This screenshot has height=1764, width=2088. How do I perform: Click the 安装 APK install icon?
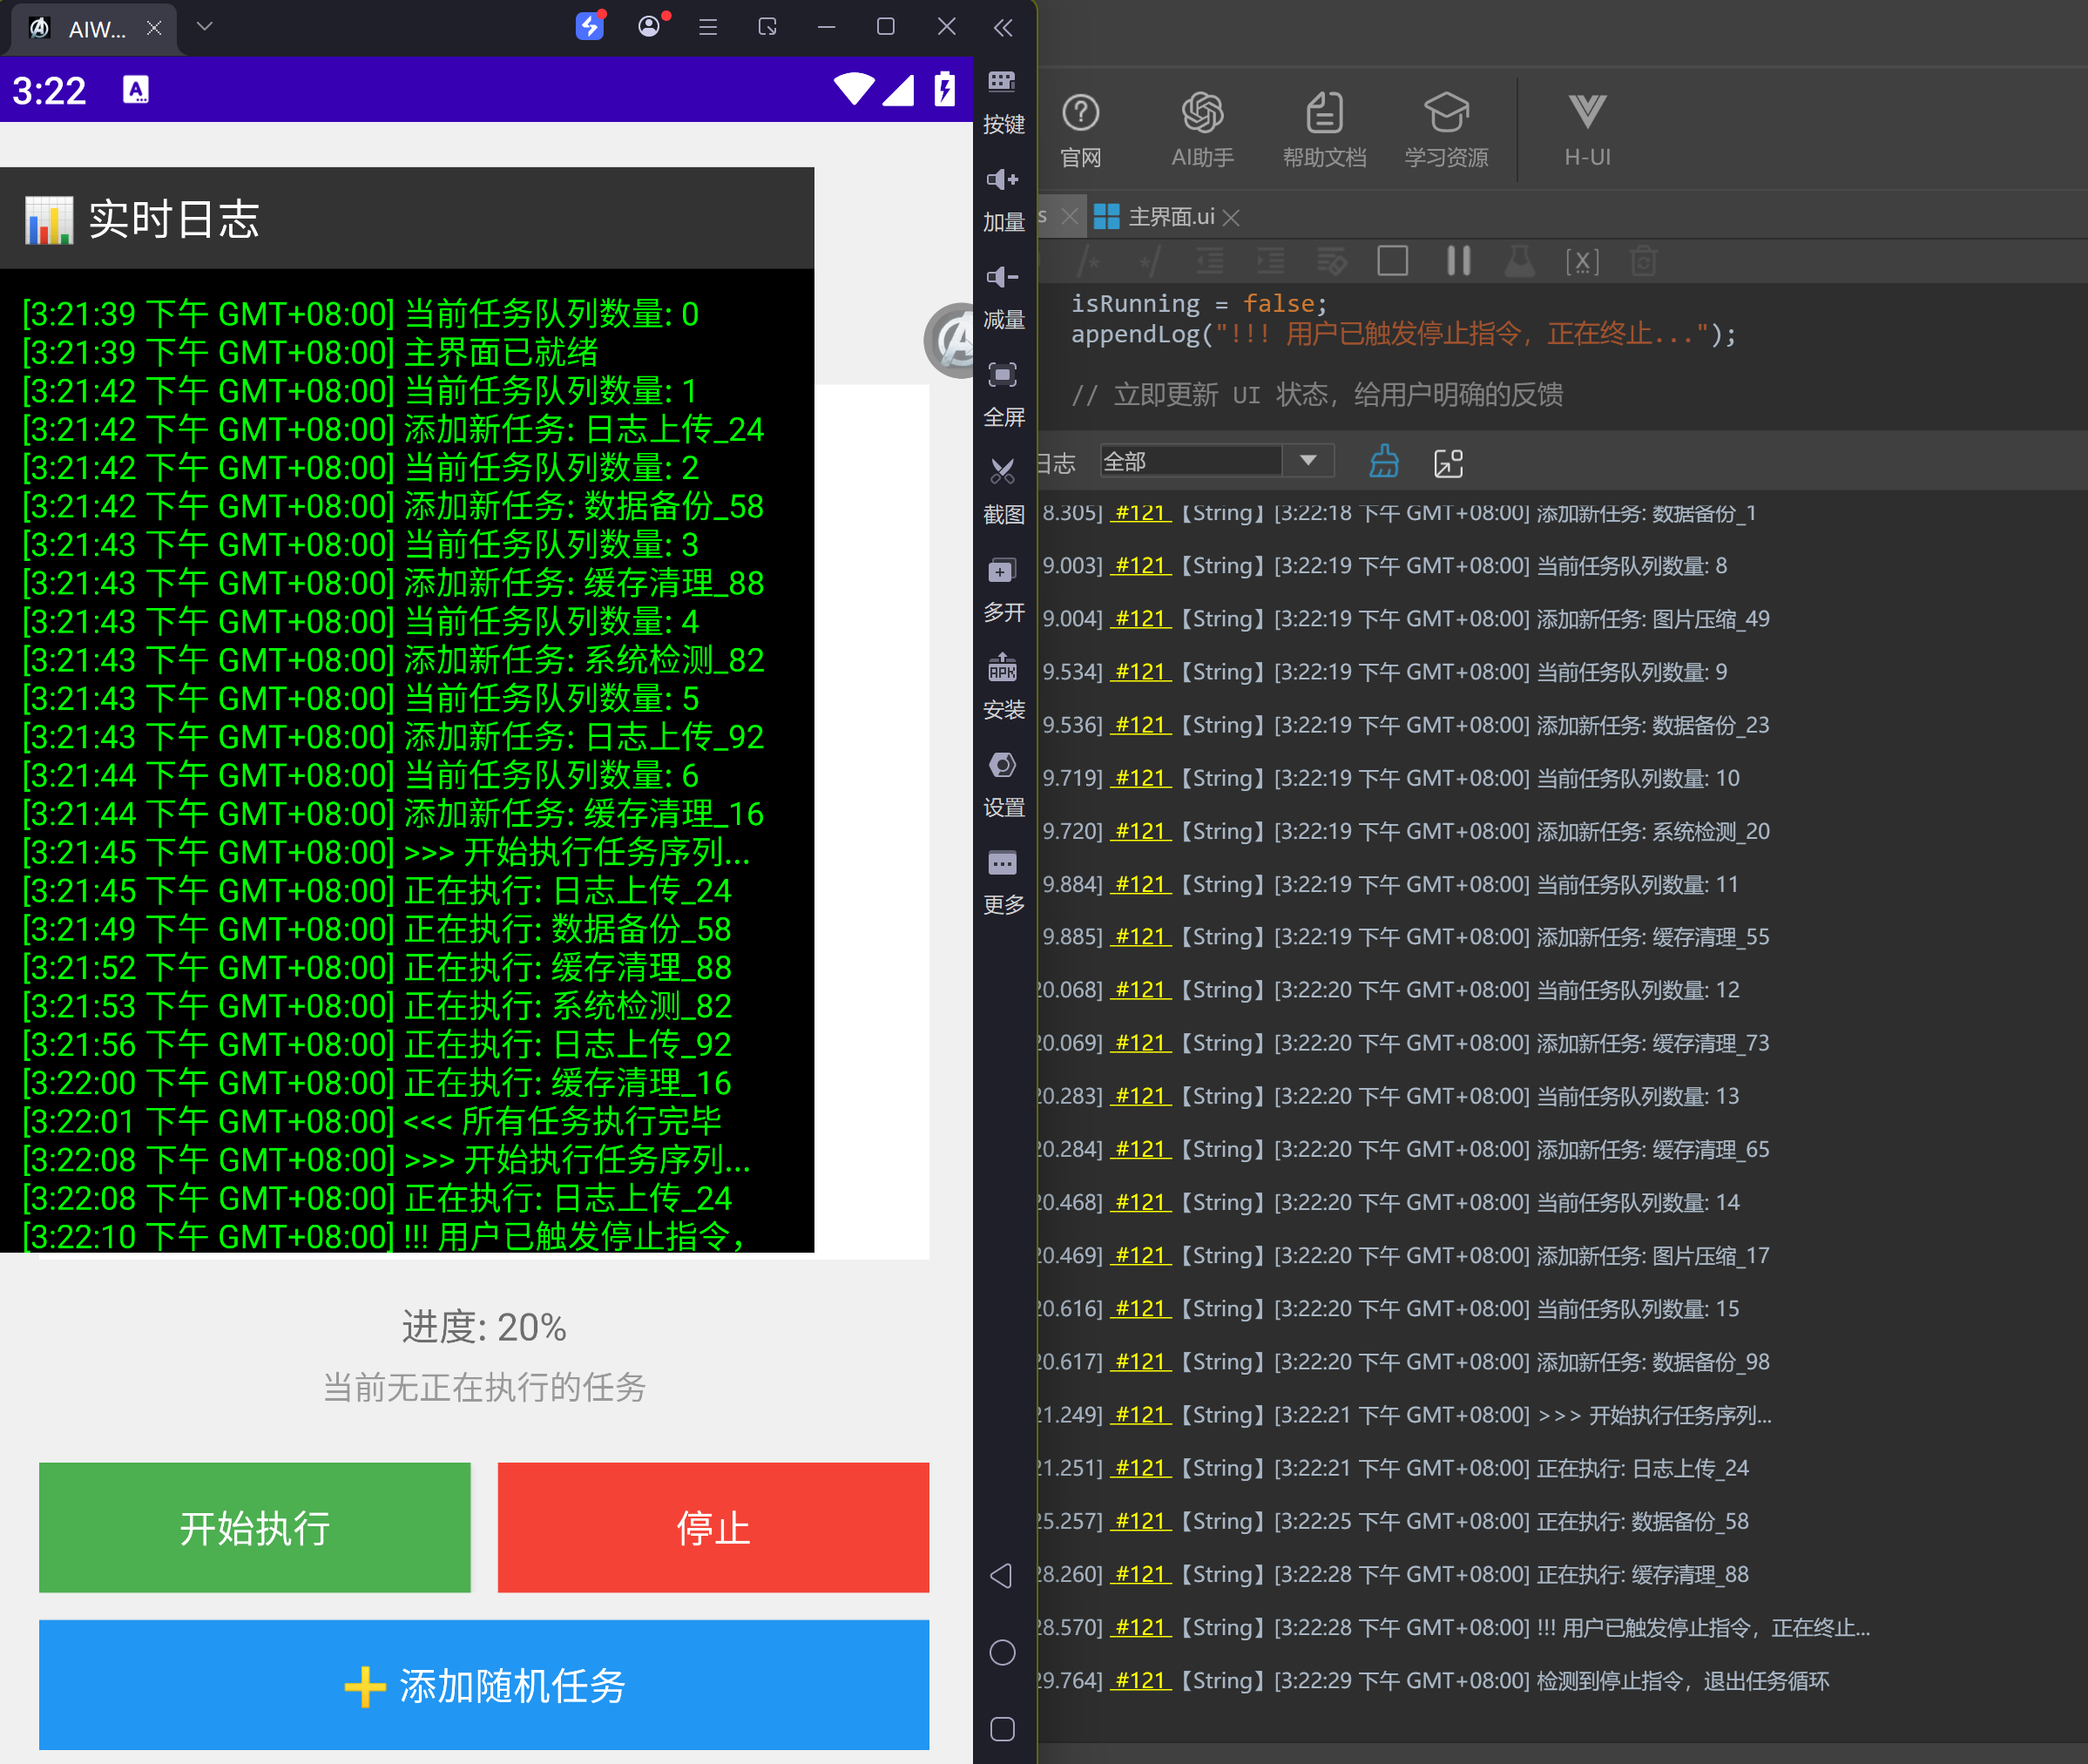(x=1002, y=667)
